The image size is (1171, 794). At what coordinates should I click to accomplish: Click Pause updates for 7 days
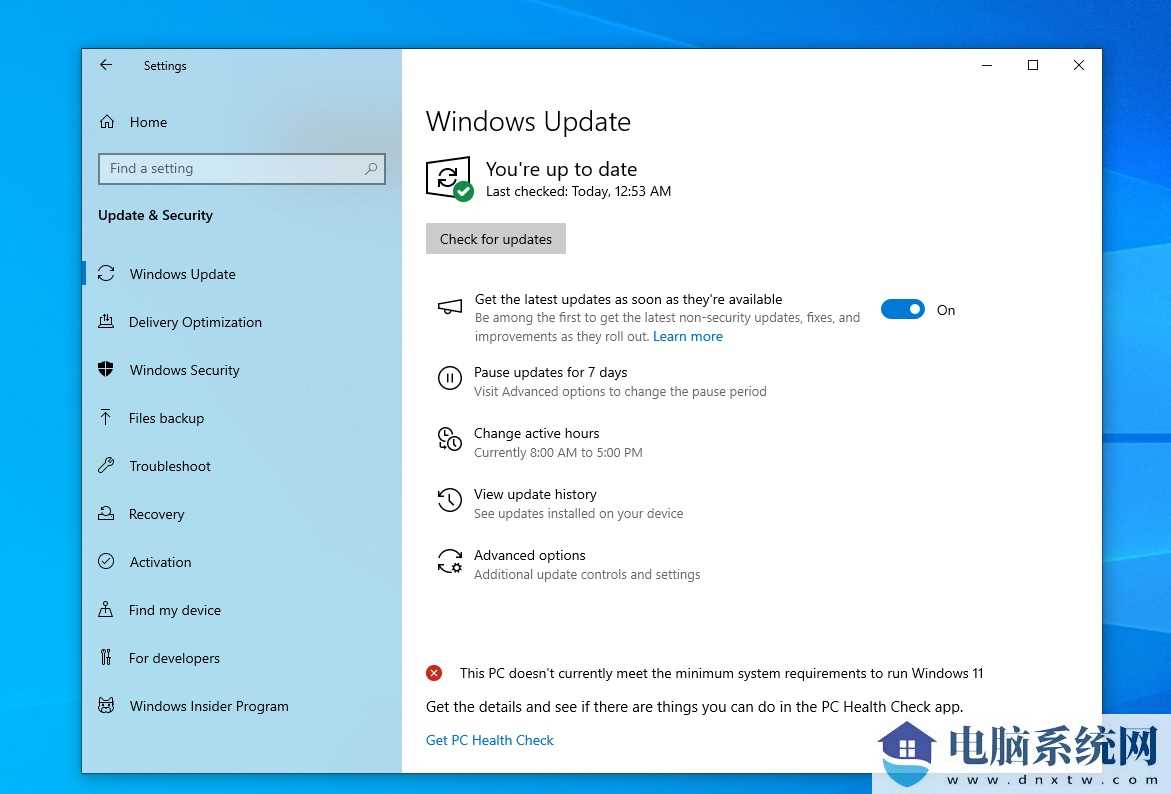click(x=550, y=372)
